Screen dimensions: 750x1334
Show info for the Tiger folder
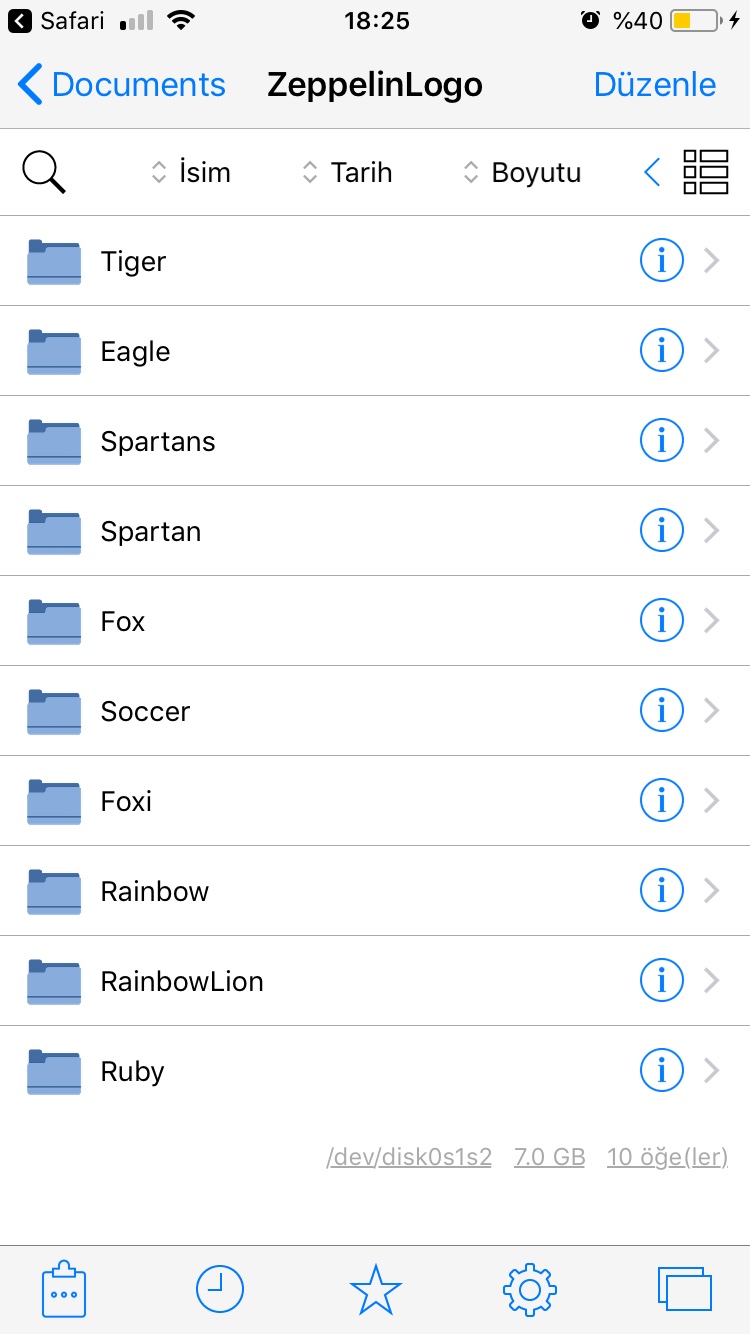[661, 260]
